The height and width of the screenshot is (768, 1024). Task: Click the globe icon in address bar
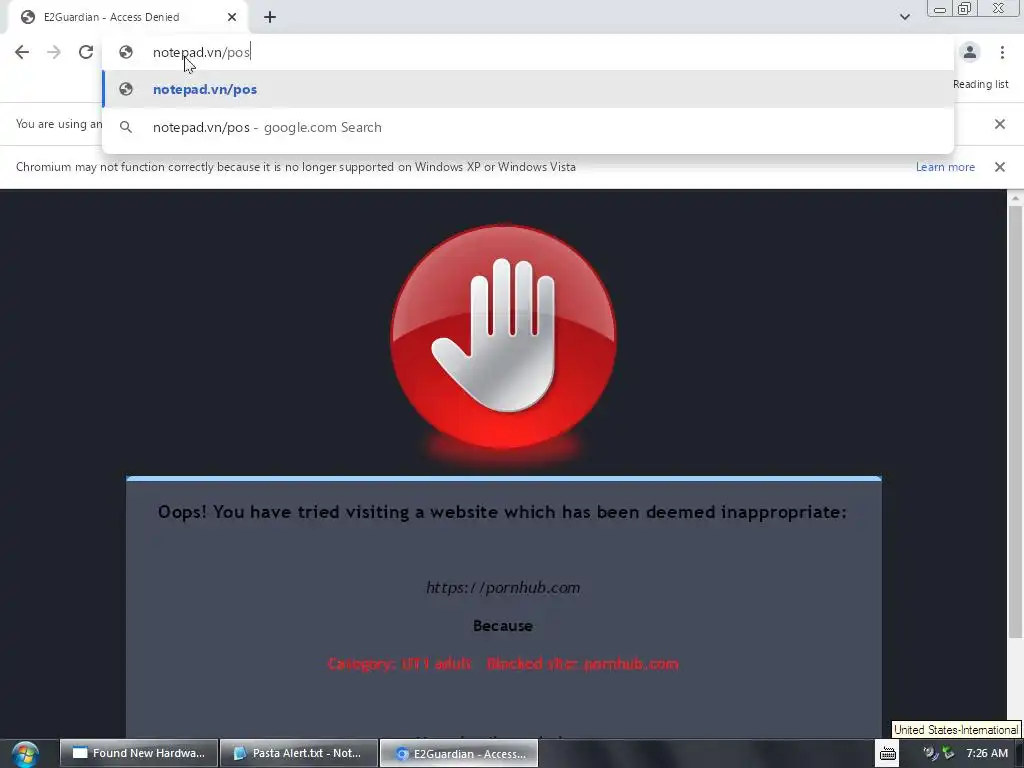(x=126, y=52)
